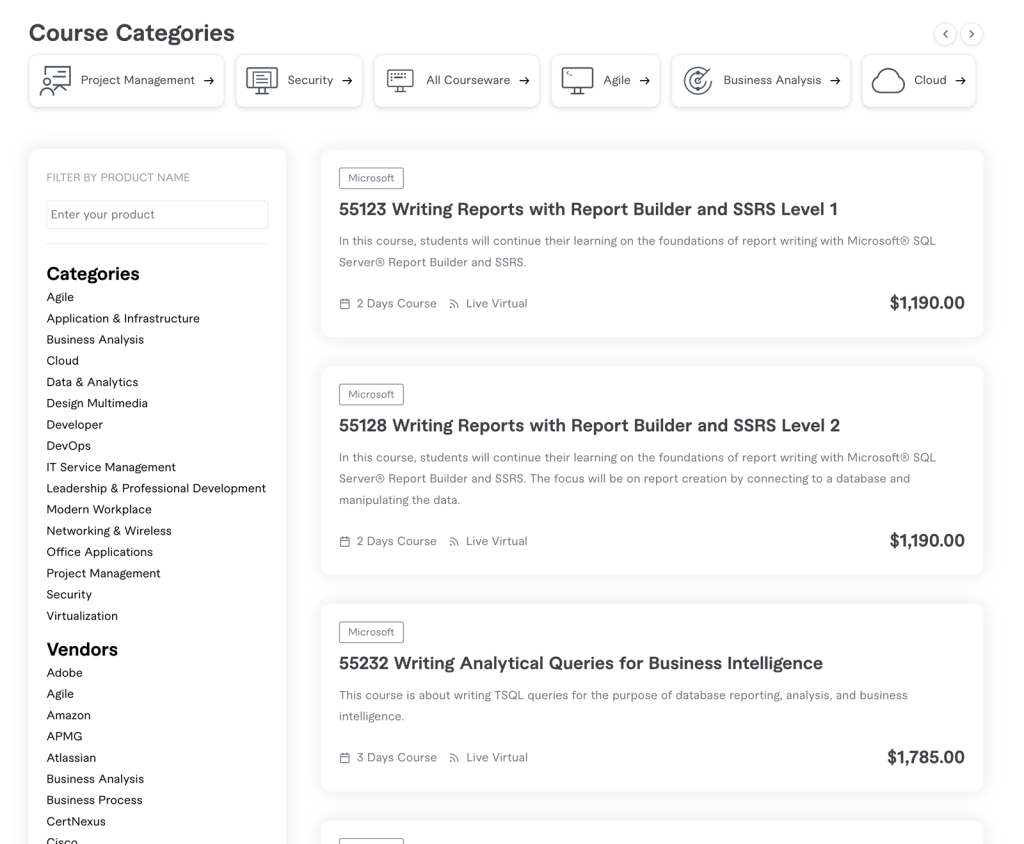This screenshot has height=844, width=1024.
Task: Filter by Agile in Vendors list
Action: click(60, 694)
